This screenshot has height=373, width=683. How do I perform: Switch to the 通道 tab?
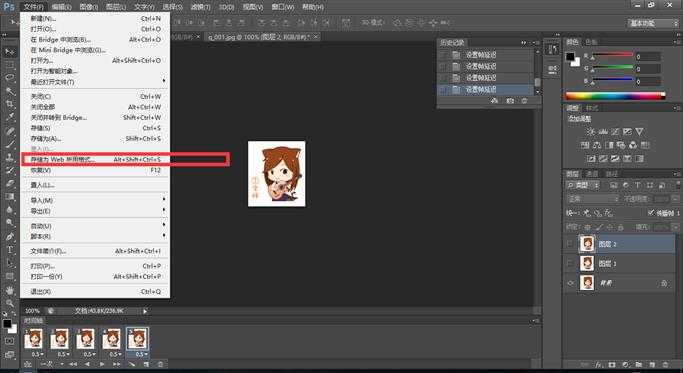tap(592, 174)
